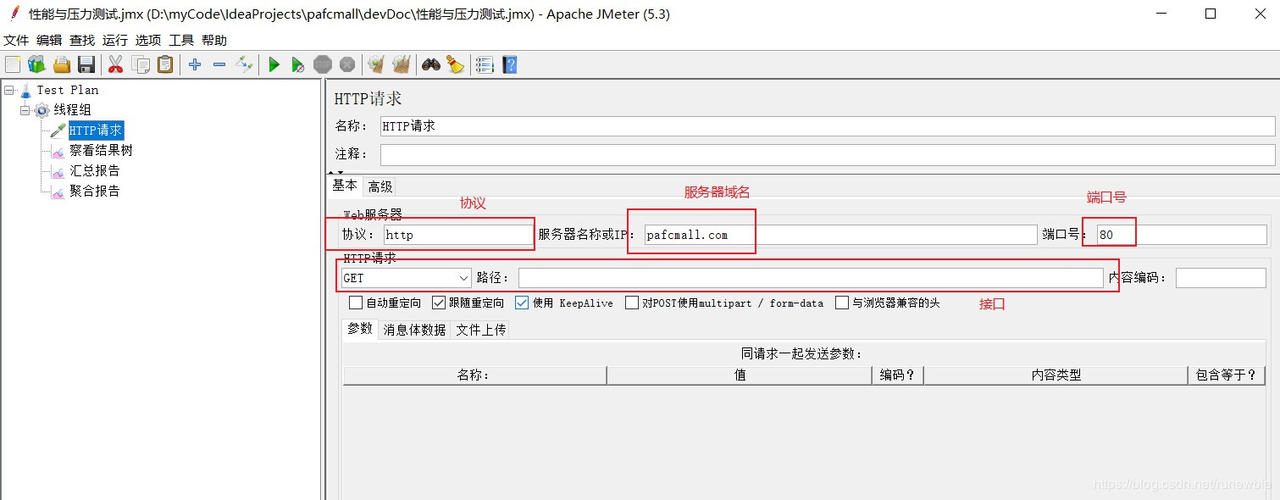Open the Function helper list icon
Image resolution: width=1280 pixels, height=500 pixels.
485,65
